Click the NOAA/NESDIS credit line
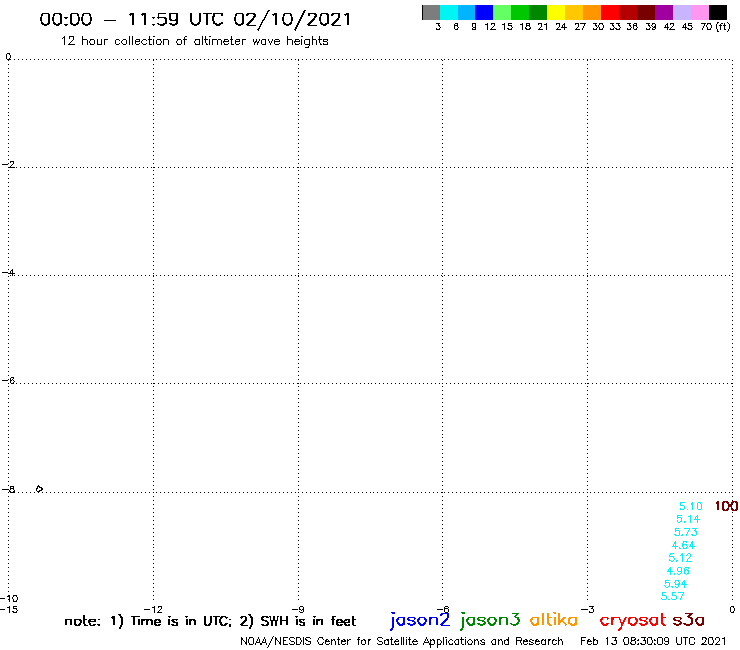Image resolution: width=740 pixels, height=650 pixels. 402,641
